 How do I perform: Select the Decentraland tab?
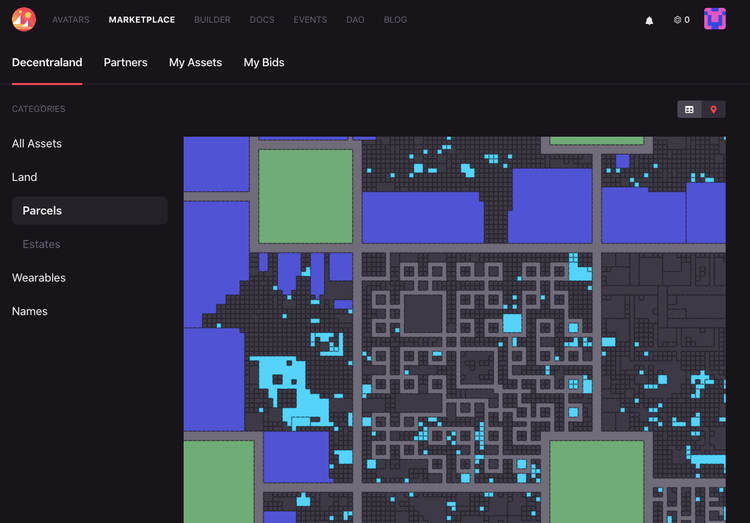[x=47, y=63]
